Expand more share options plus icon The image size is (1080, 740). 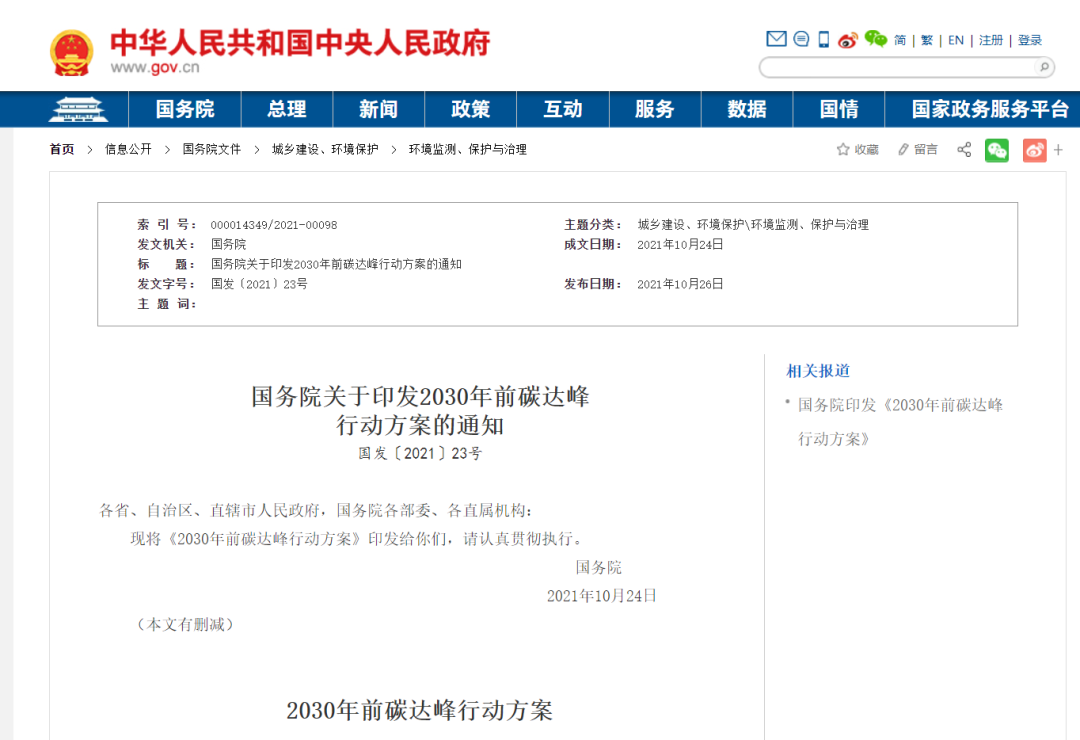[x=1059, y=150]
